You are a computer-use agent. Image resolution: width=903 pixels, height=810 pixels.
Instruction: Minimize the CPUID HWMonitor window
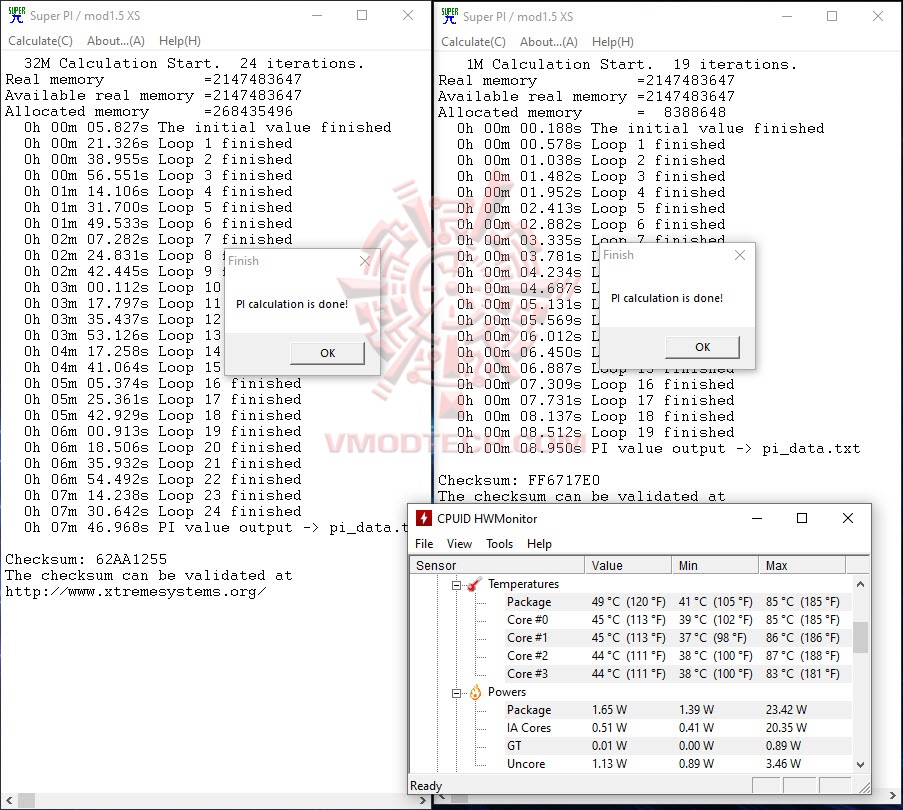(757, 518)
